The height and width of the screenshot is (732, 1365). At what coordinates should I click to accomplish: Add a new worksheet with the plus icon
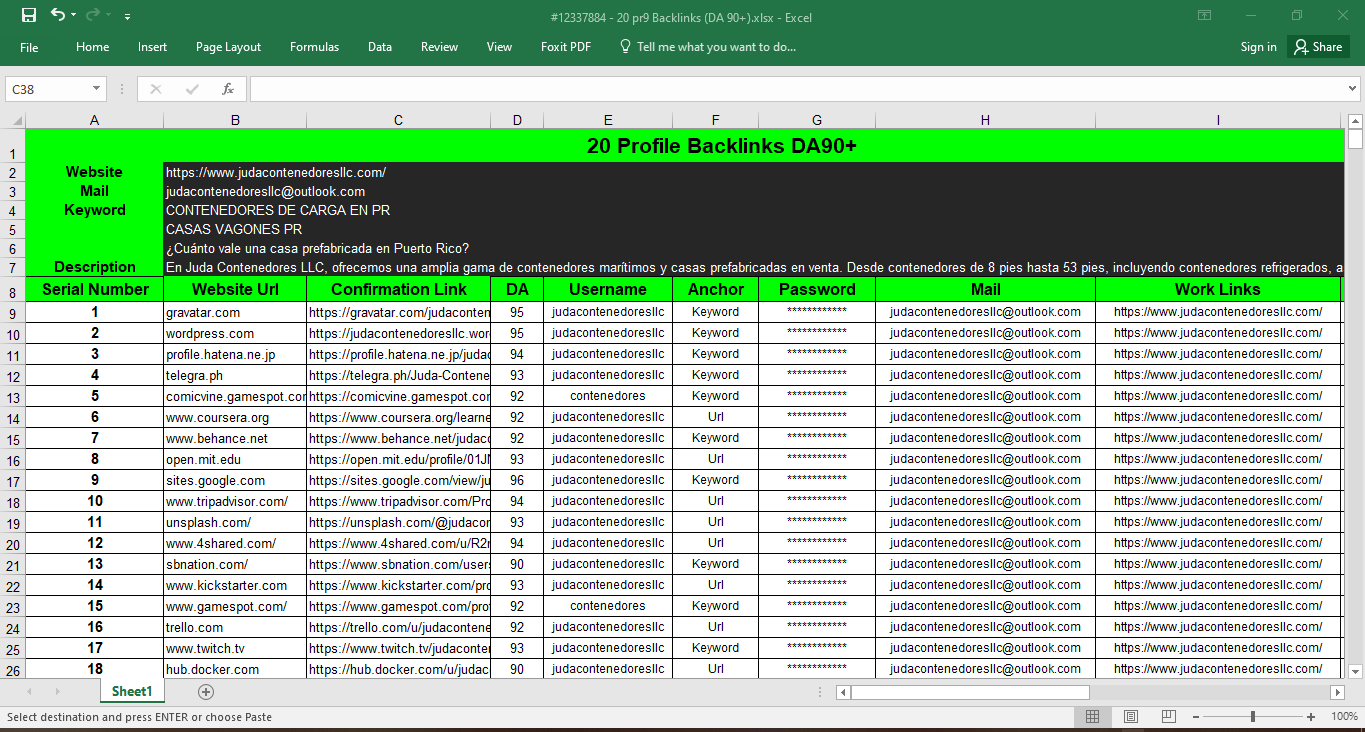pyautogui.click(x=205, y=691)
